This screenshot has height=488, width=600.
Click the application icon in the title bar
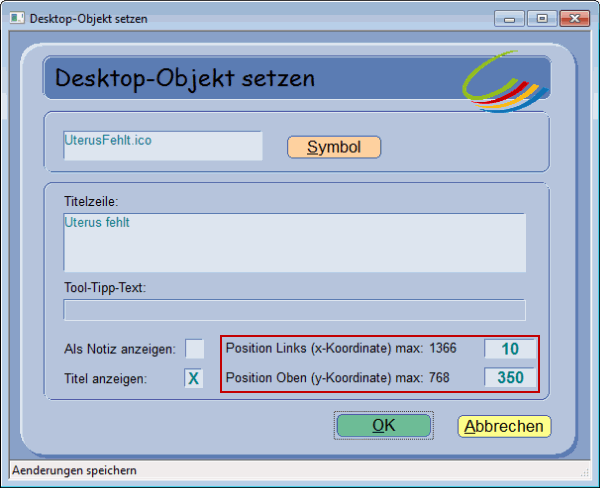(17, 18)
